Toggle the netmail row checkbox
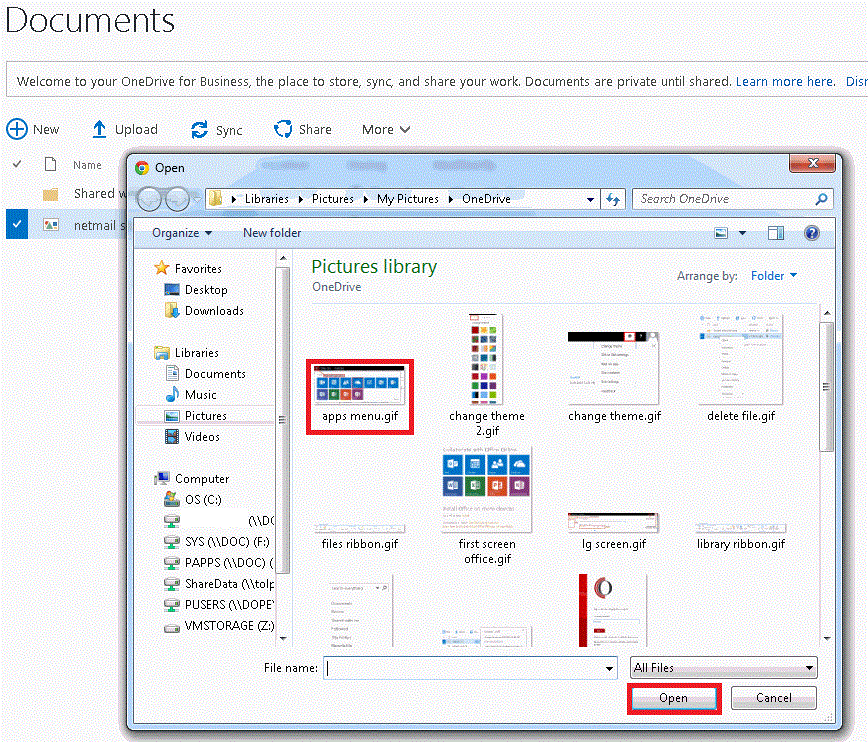 pyautogui.click(x=17, y=224)
